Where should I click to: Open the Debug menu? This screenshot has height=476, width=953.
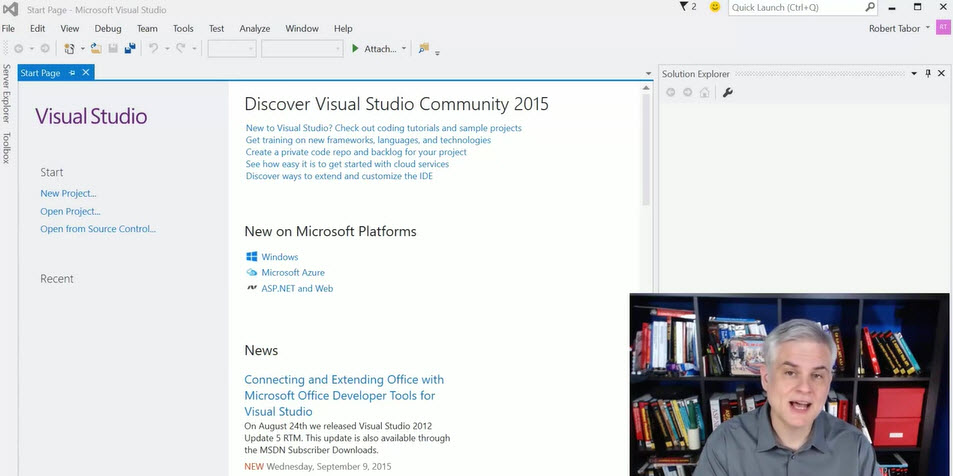point(108,29)
